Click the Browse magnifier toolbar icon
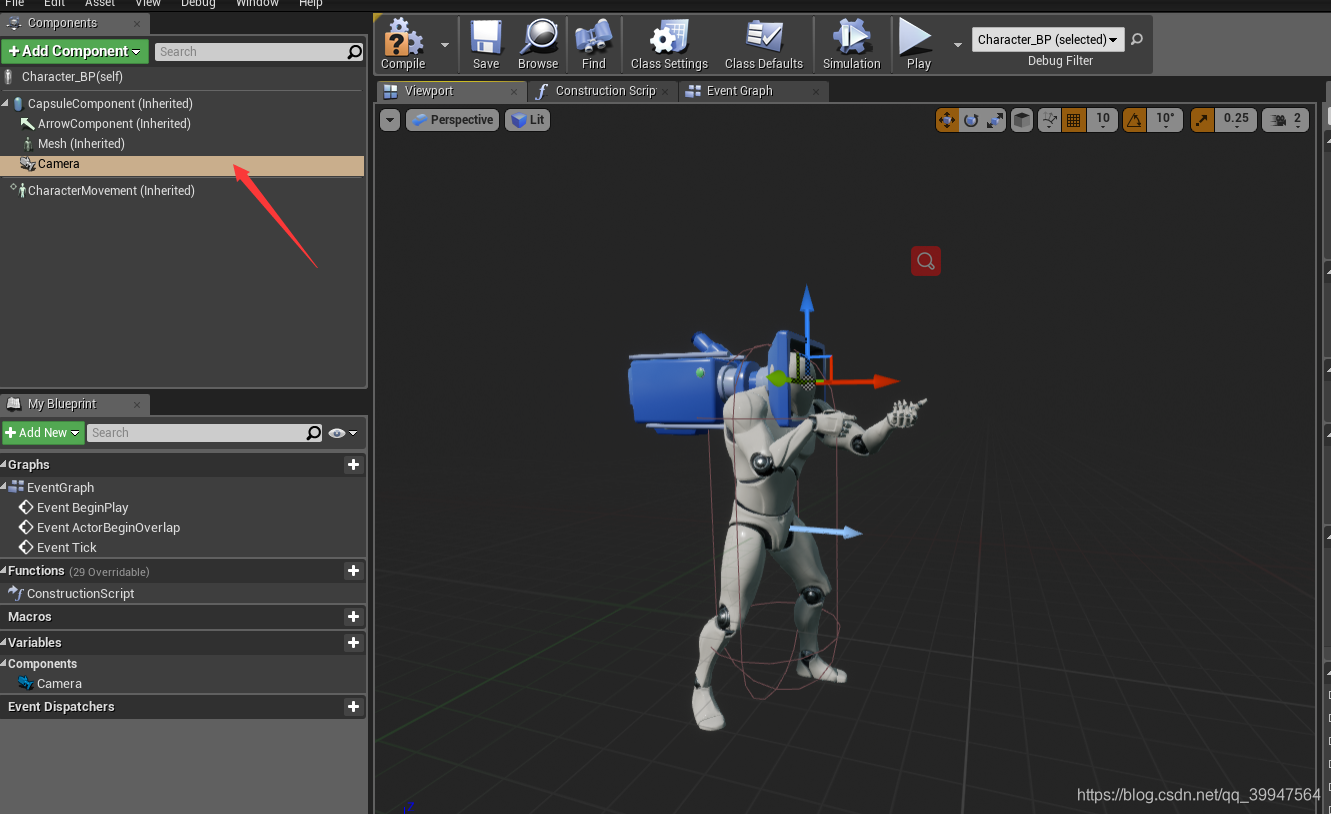This screenshot has height=814, width=1331. click(538, 45)
